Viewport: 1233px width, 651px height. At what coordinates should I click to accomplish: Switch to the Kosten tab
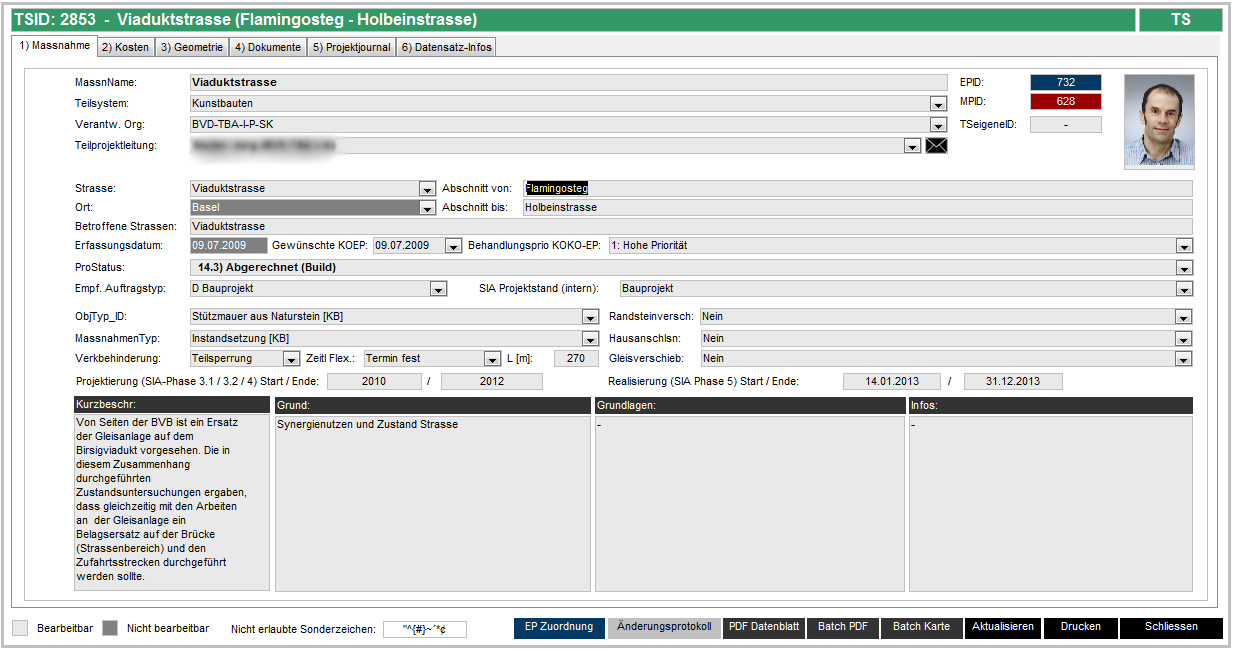click(x=125, y=47)
